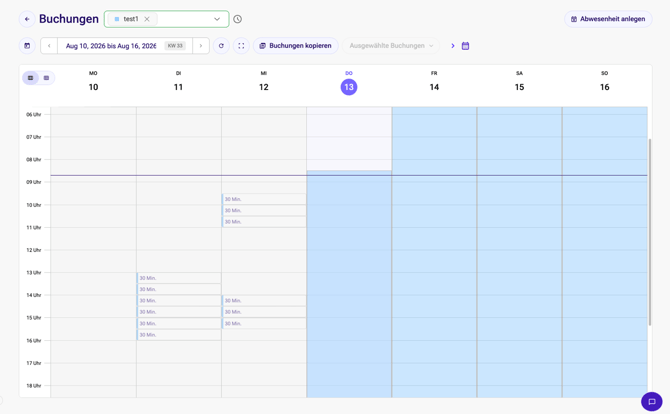Click the clock history icon
670x414 pixels.
click(238, 19)
